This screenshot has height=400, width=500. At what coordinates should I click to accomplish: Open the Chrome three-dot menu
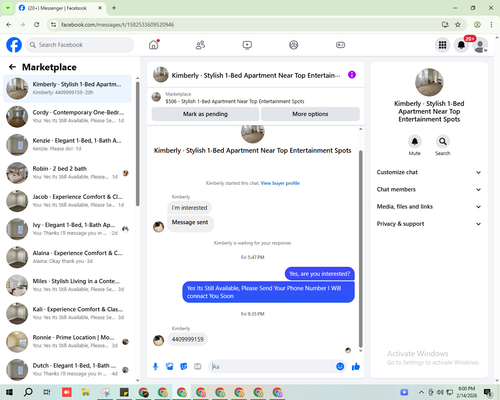point(491,24)
